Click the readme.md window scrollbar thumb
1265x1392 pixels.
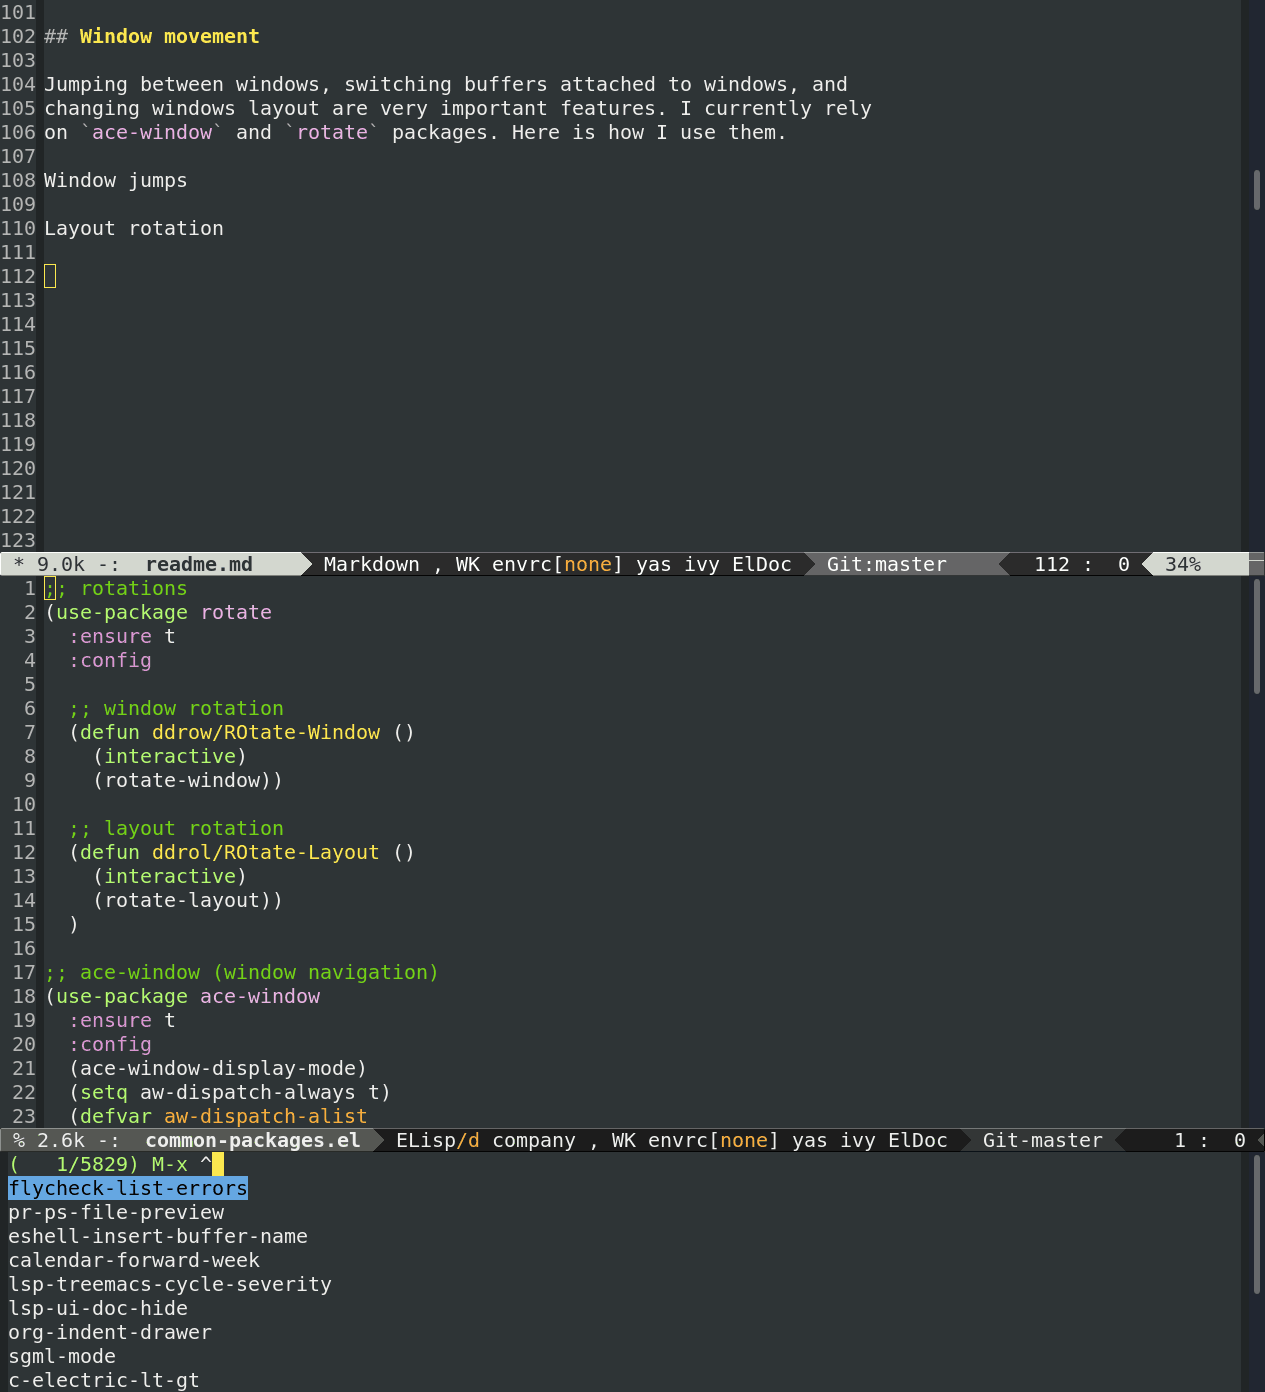(1257, 190)
